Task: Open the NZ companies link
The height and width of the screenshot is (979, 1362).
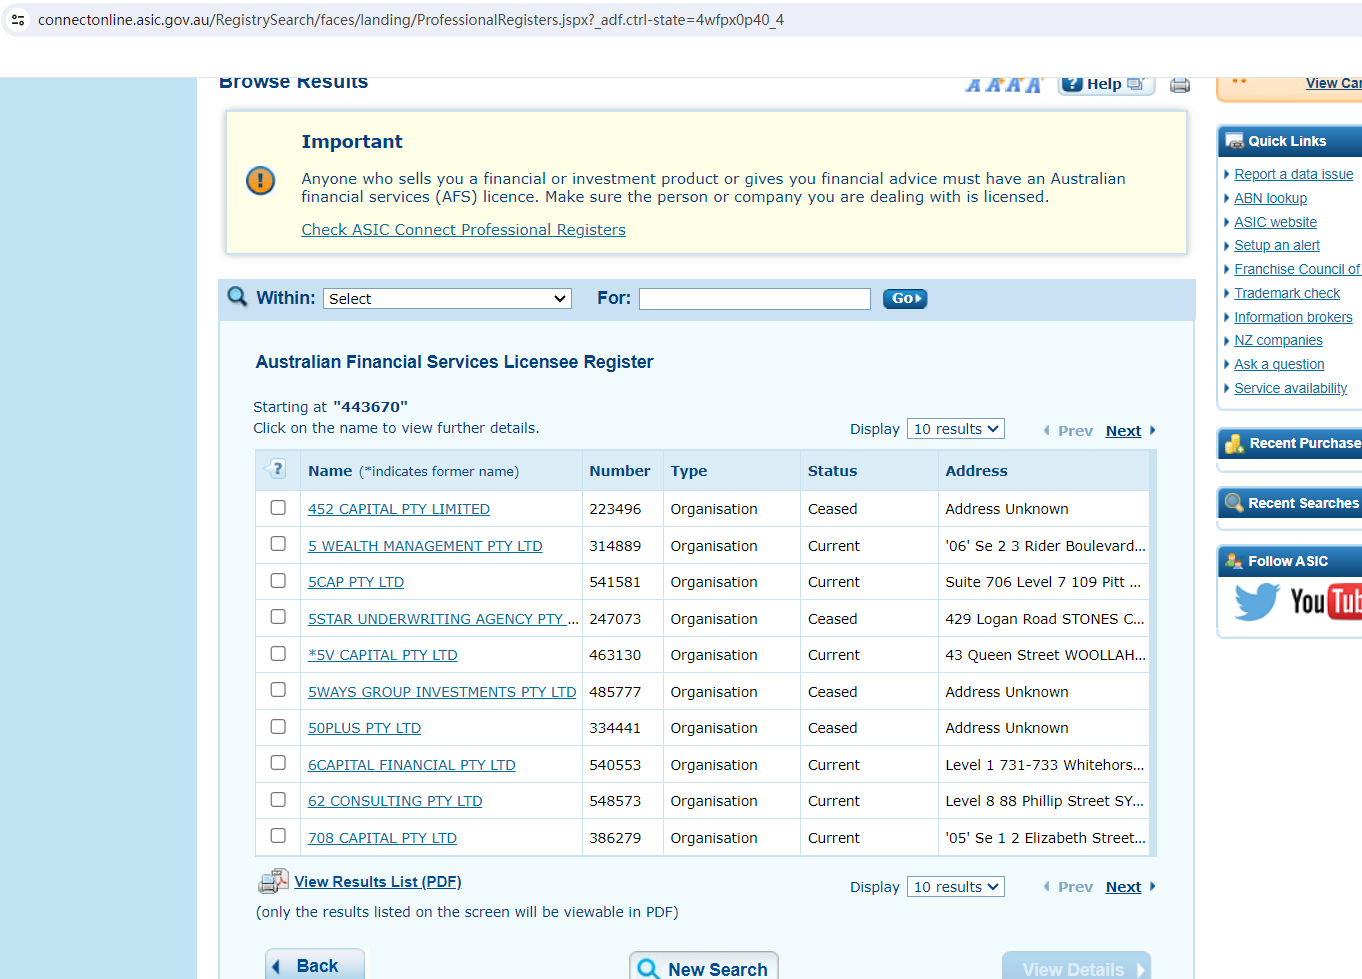Action: click(x=1278, y=340)
